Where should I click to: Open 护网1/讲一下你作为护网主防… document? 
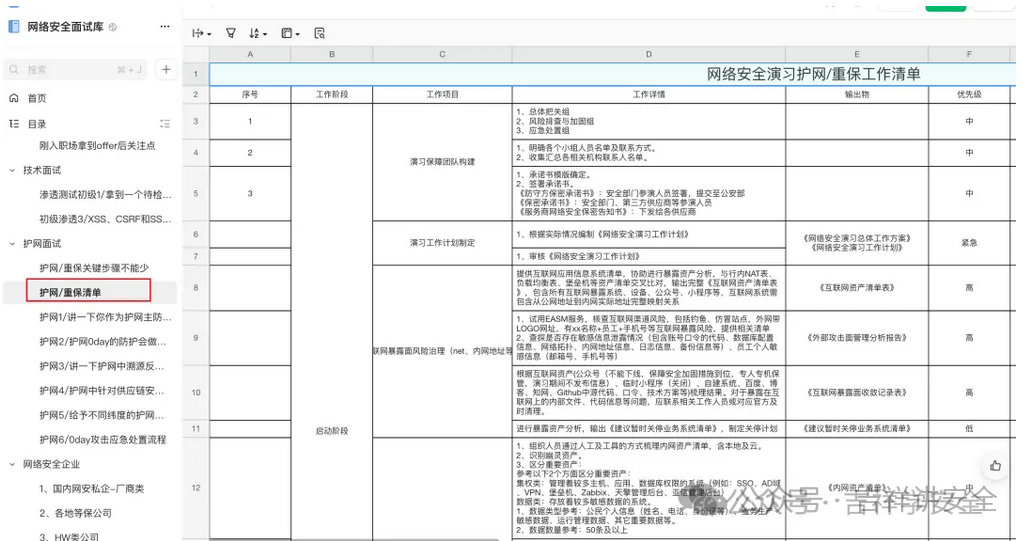click(105, 317)
